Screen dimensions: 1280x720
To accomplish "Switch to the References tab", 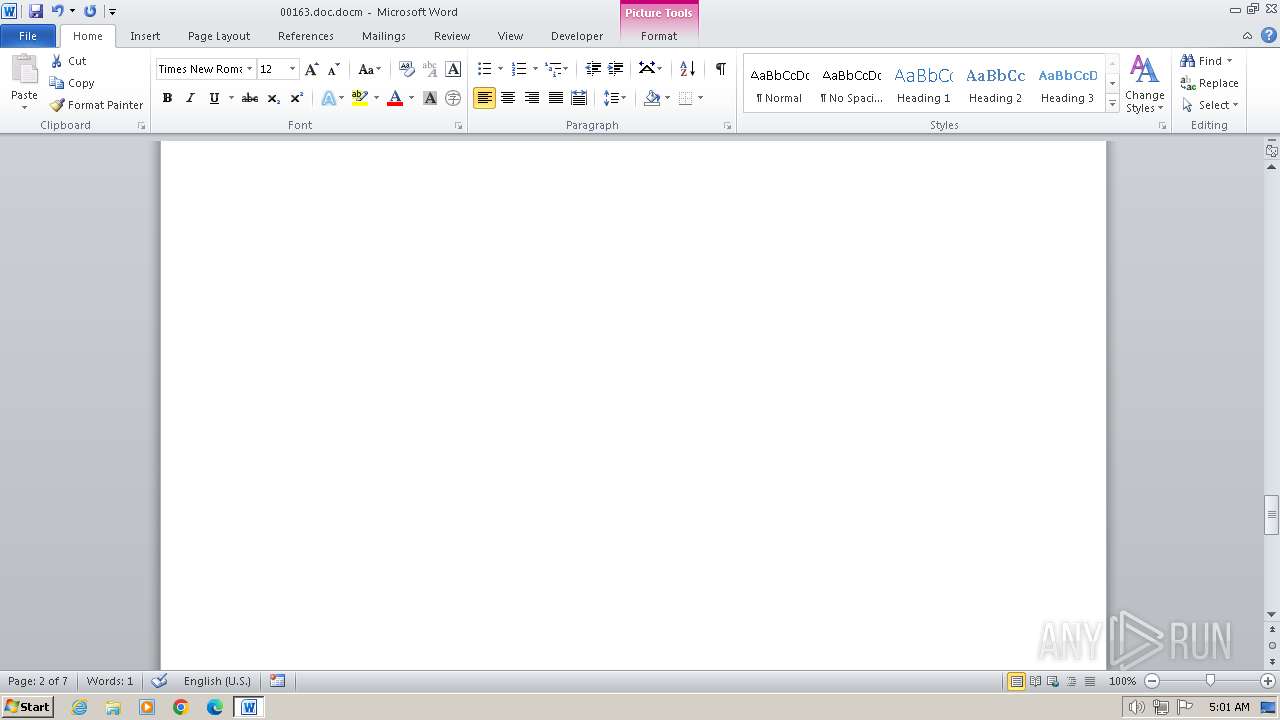I will click(x=306, y=36).
